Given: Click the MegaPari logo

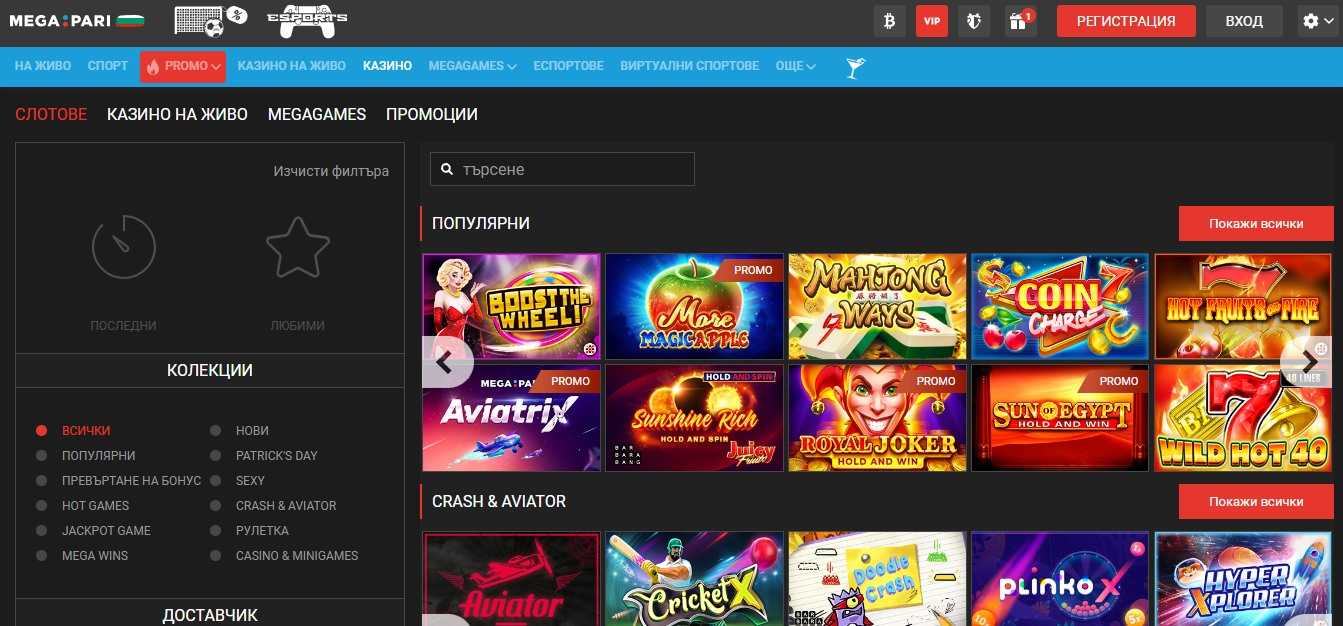Looking at the screenshot, I should (77, 20).
